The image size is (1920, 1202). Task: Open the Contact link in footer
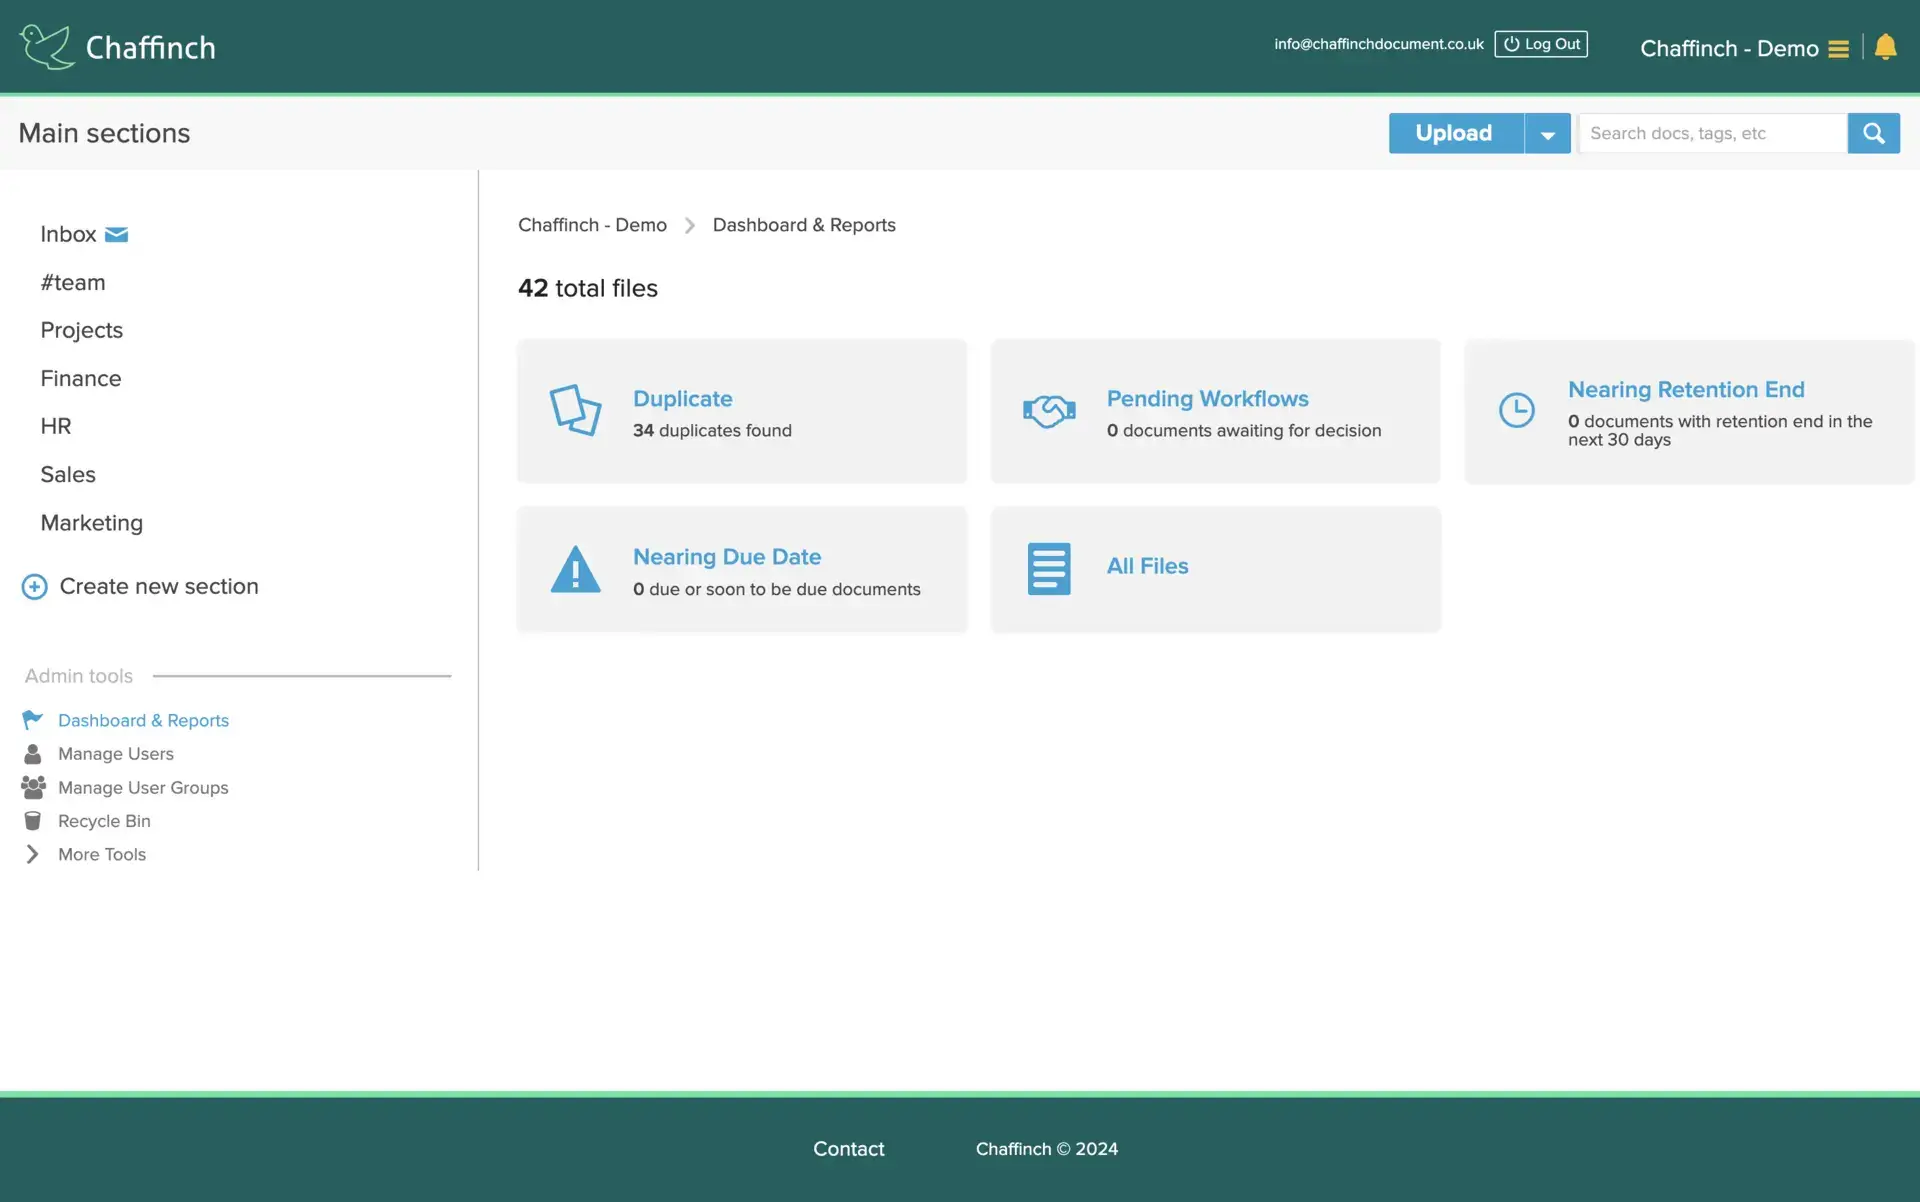pyautogui.click(x=848, y=1149)
